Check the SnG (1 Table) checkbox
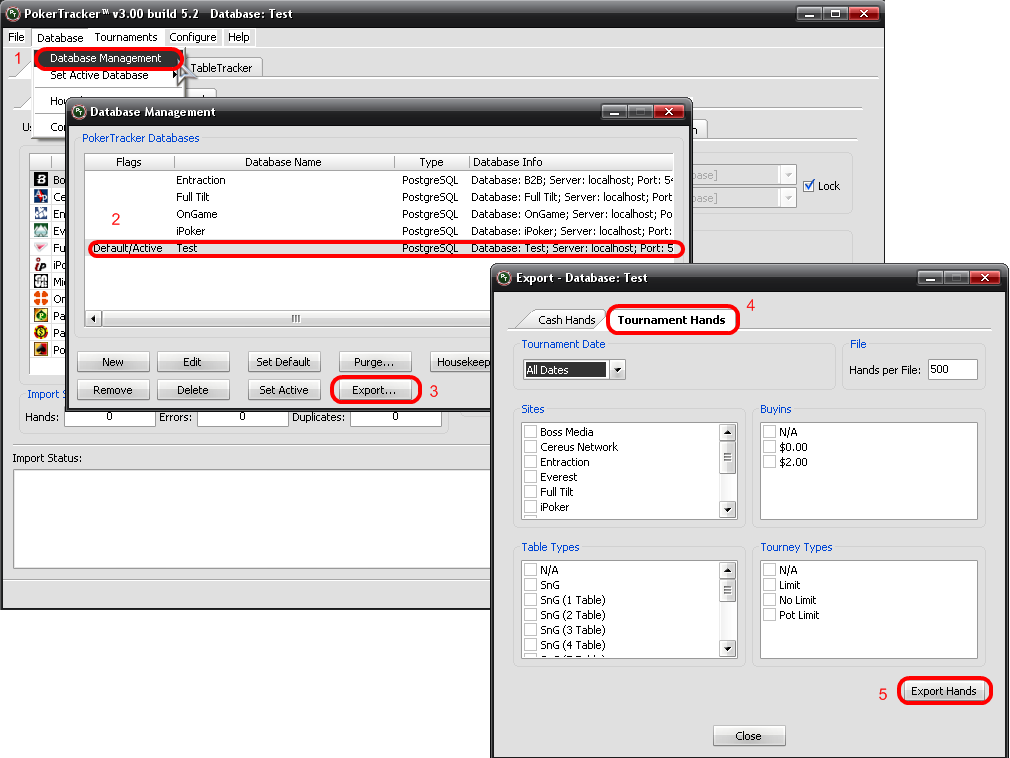 (x=531, y=600)
